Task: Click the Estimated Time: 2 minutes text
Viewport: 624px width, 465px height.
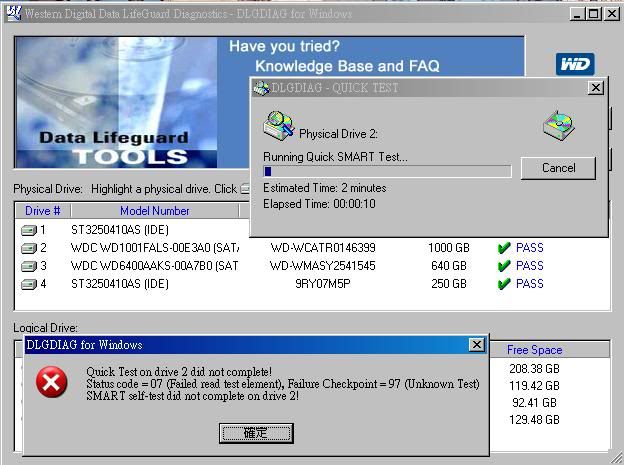Action: (x=325, y=188)
